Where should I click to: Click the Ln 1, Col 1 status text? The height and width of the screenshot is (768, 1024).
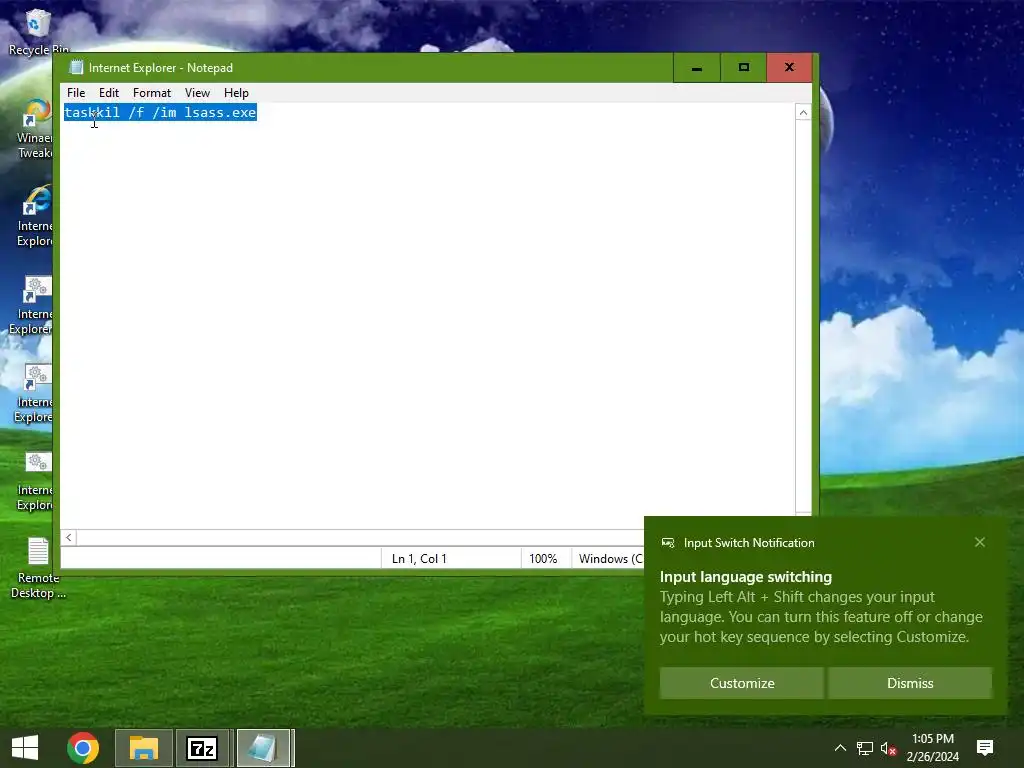click(419, 558)
